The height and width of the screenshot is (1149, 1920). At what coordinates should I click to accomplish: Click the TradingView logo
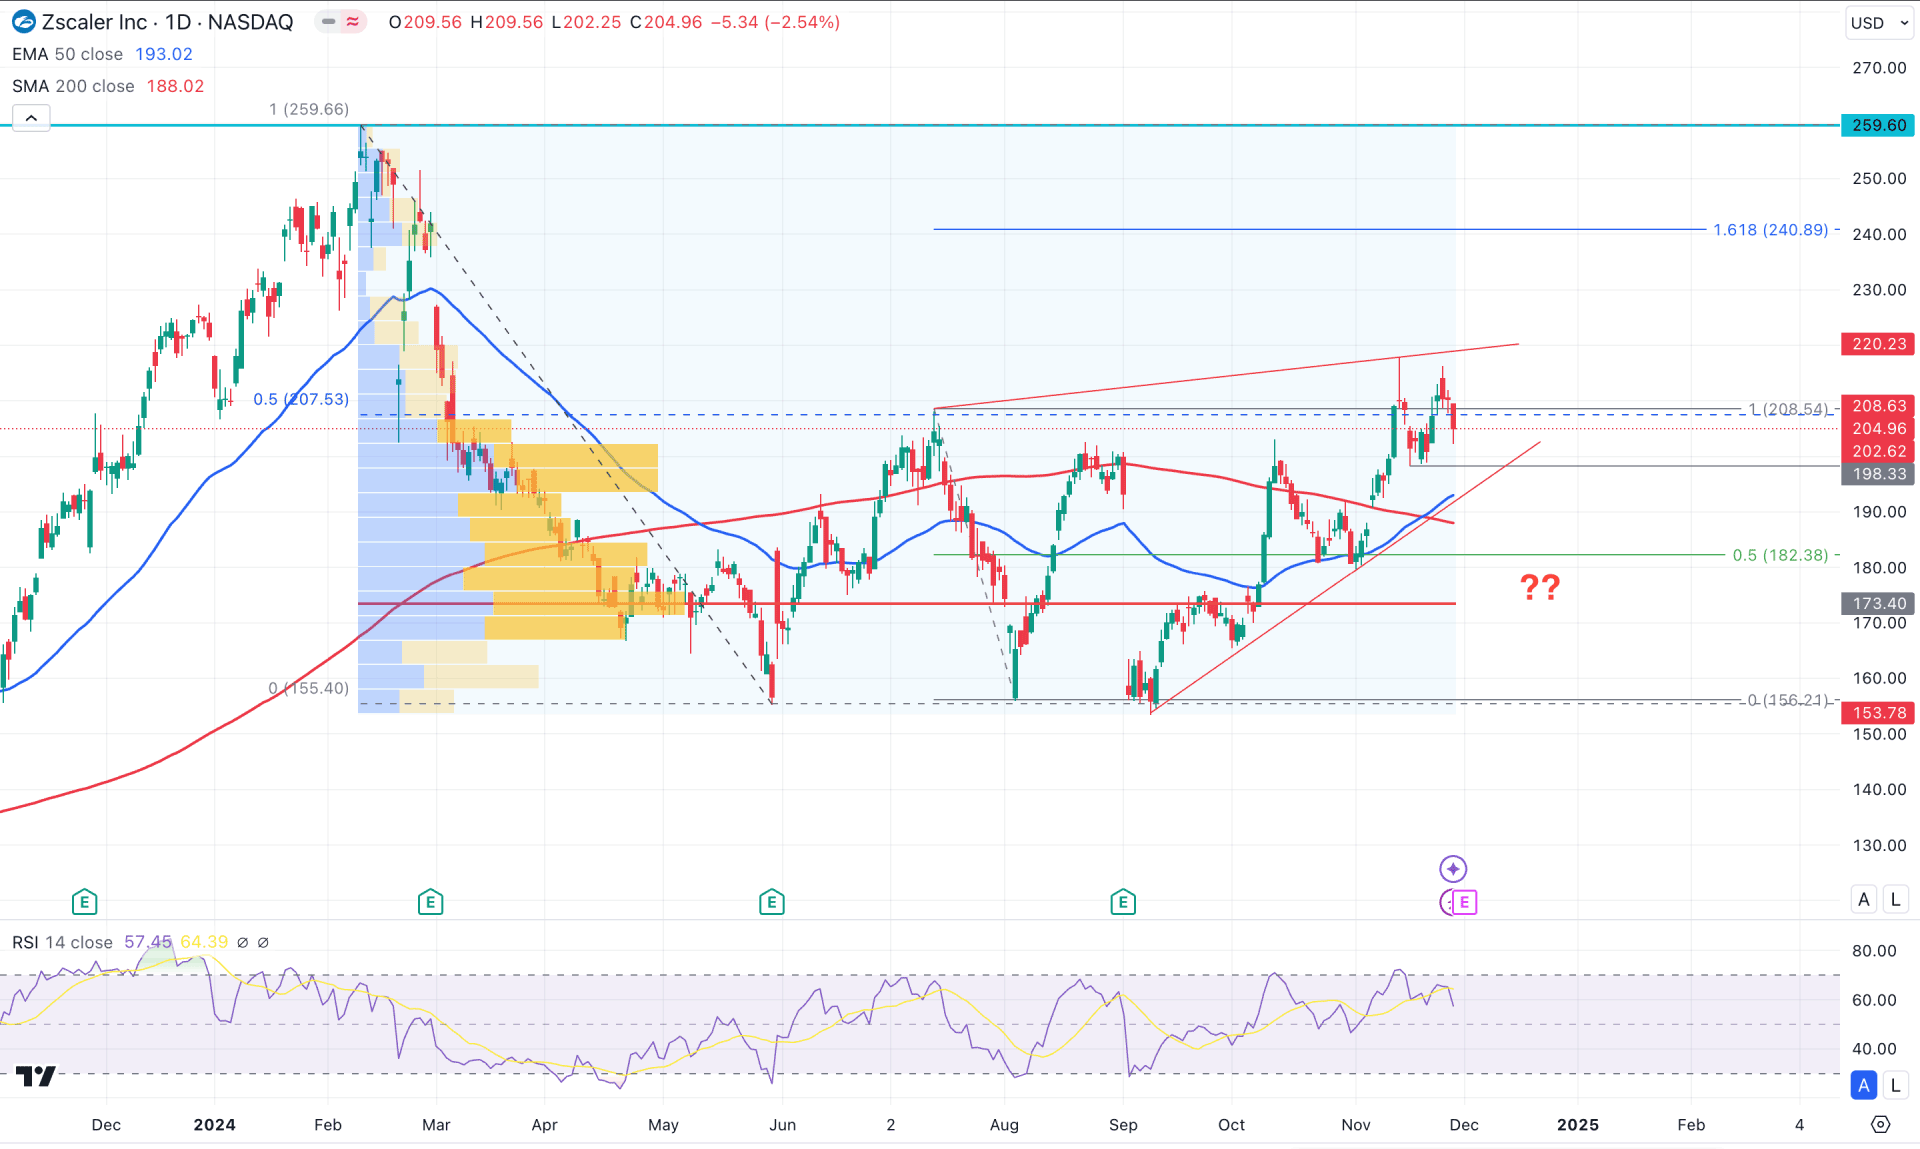(x=36, y=1076)
